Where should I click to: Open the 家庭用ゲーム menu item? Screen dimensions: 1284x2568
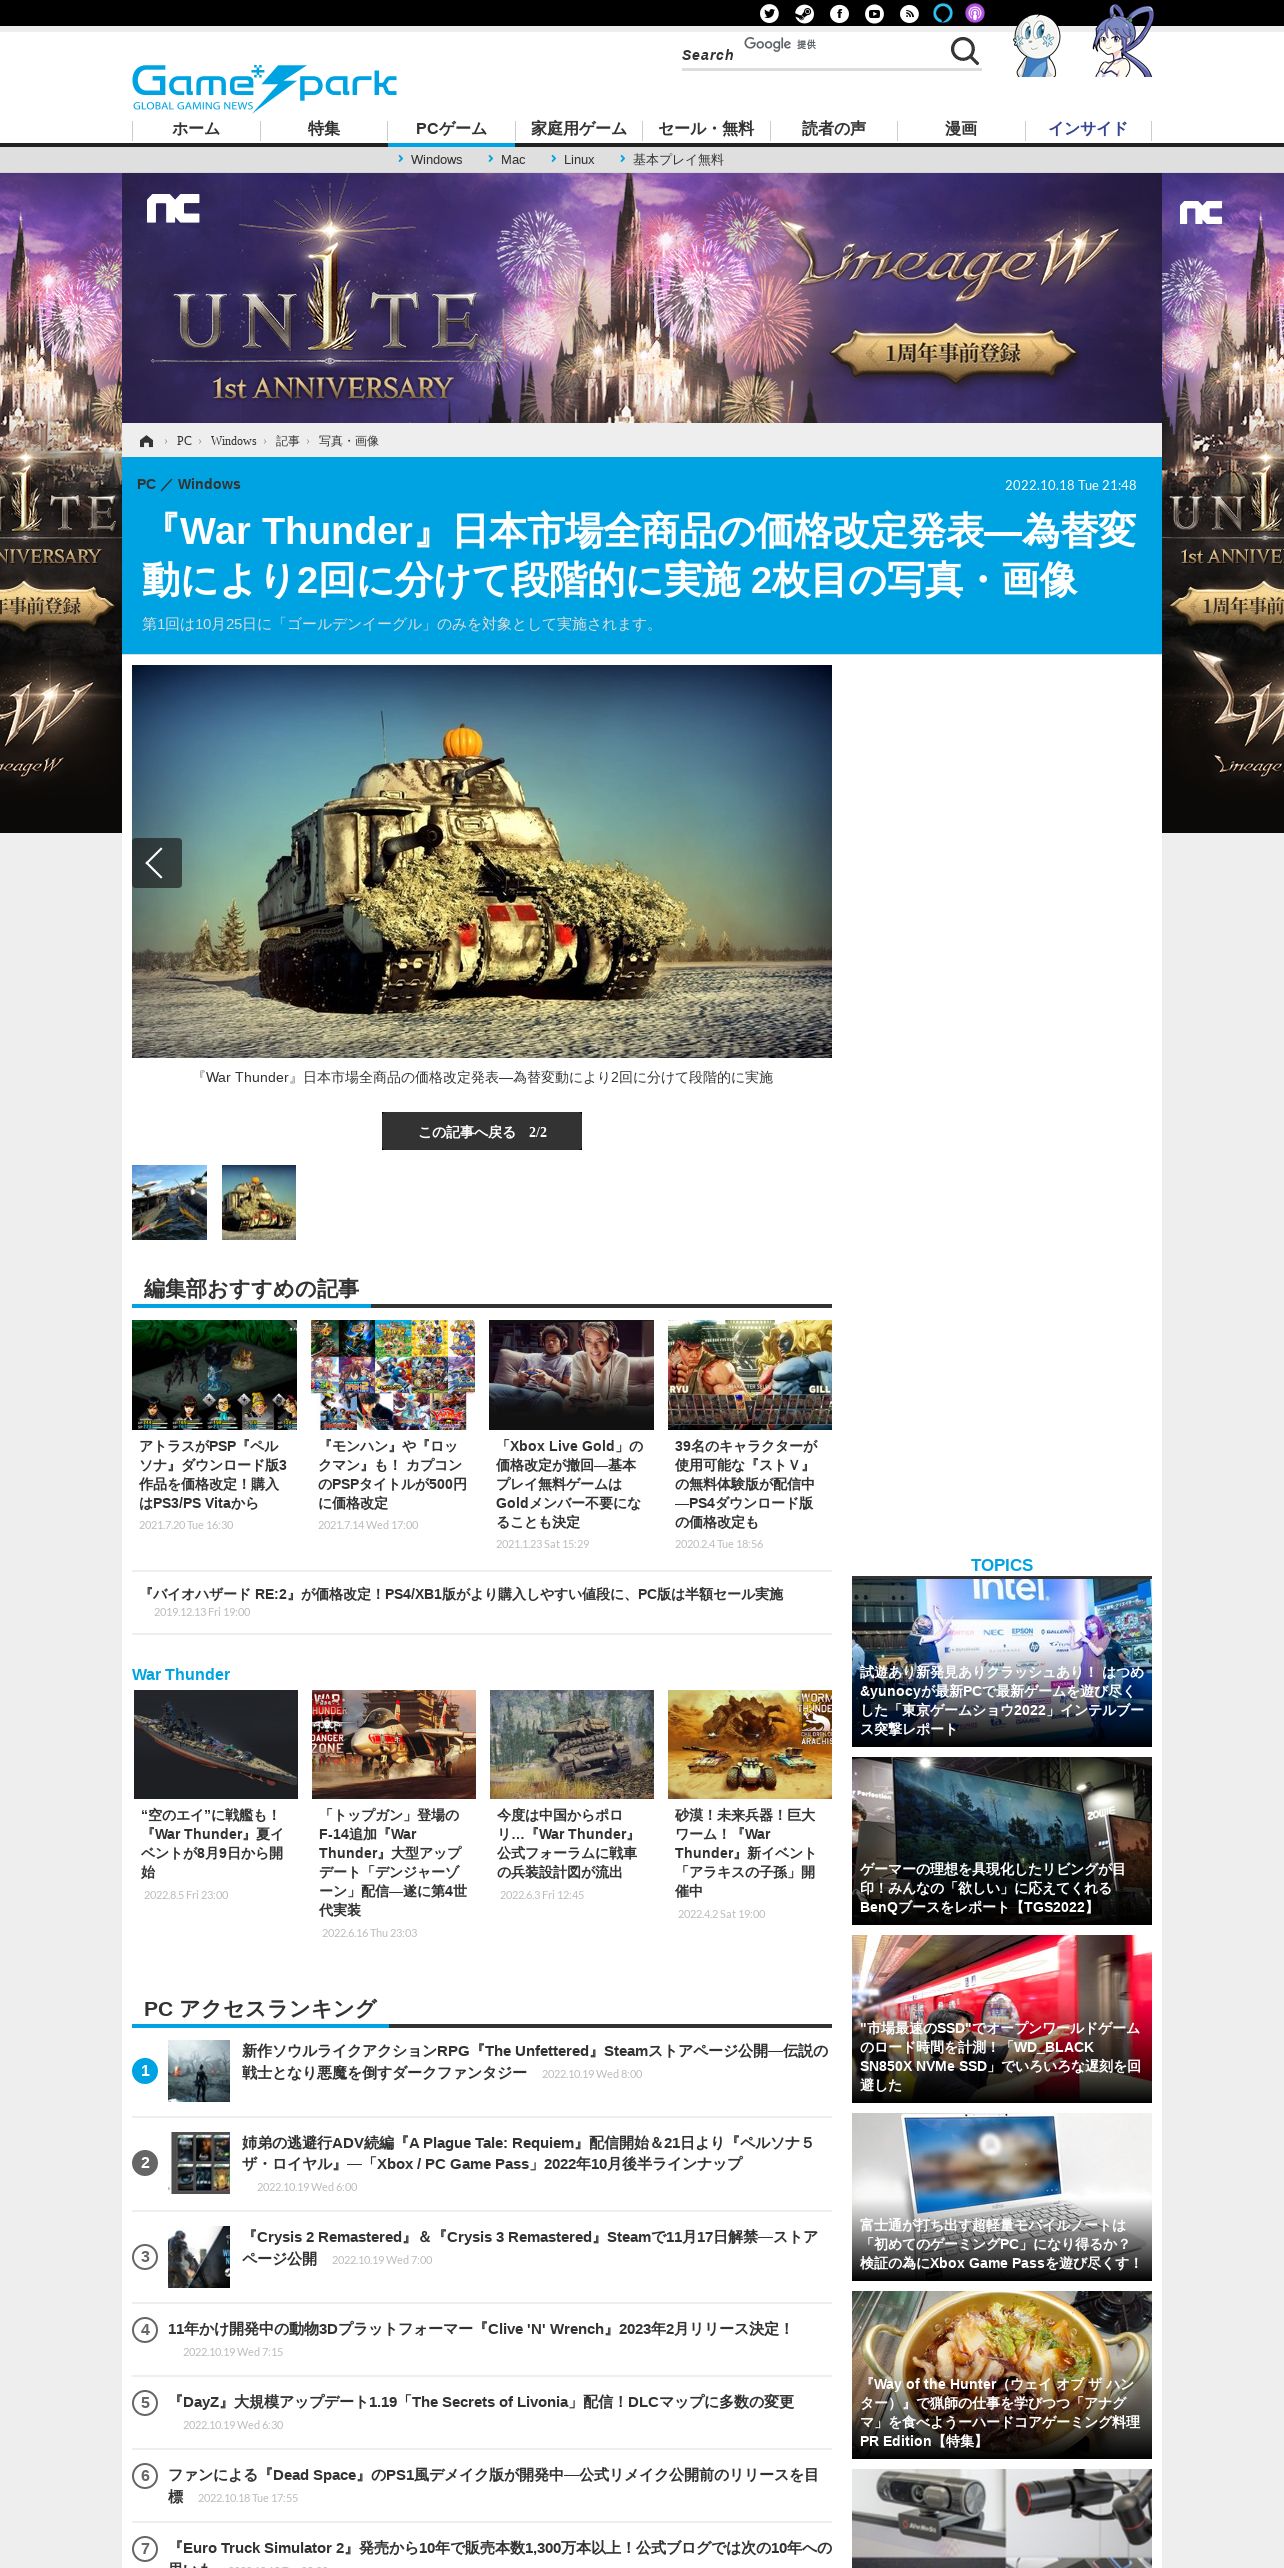point(579,129)
